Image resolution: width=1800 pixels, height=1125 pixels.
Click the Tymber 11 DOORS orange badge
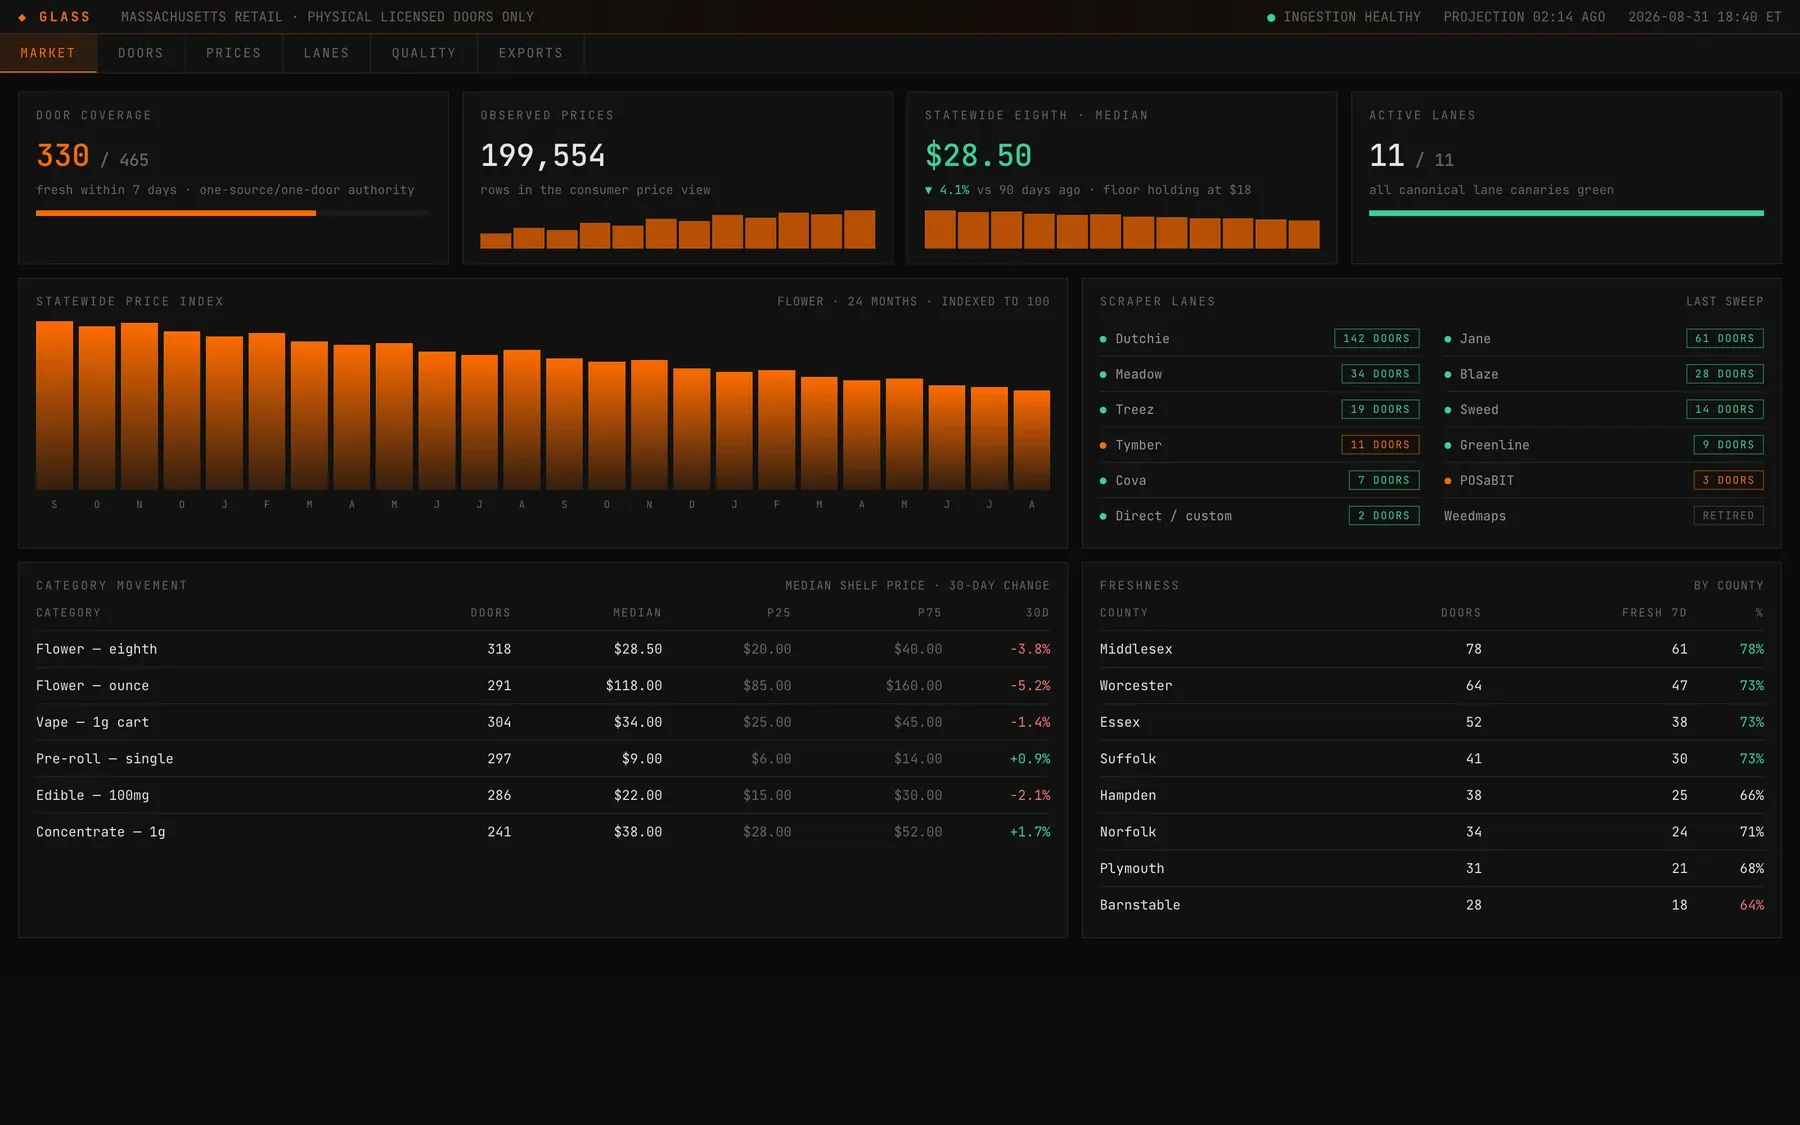1380,445
